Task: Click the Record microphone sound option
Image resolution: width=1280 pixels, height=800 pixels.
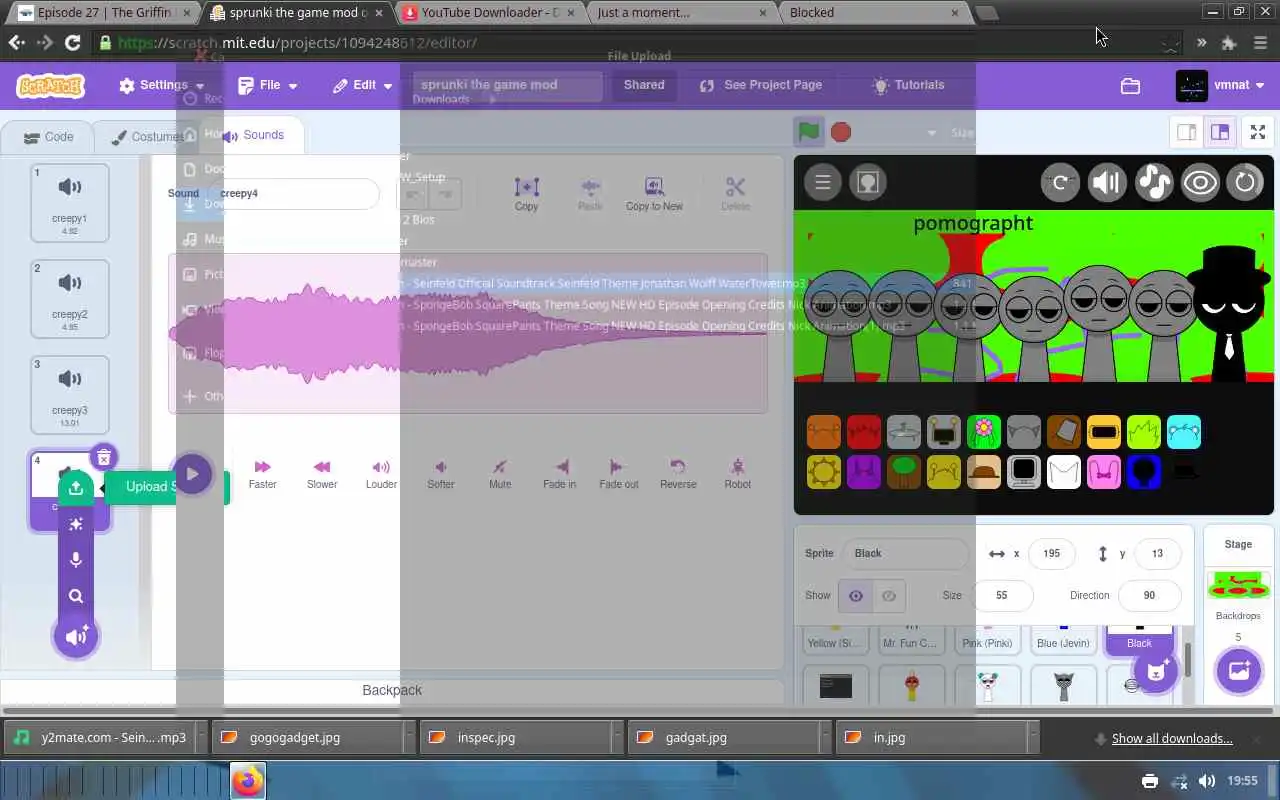Action: (76, 560)
